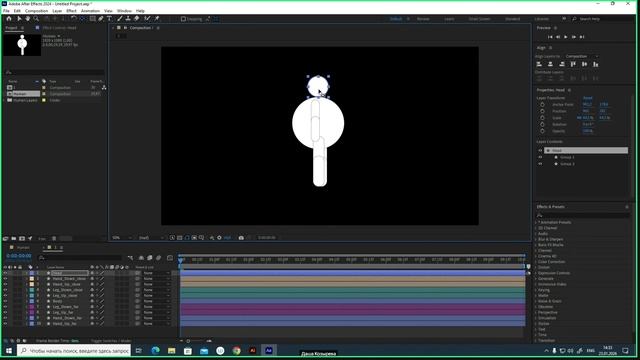Open parent dropdown for Hand_Up_far layer
The width and height of the screenshot is (640, 360).
157,324
